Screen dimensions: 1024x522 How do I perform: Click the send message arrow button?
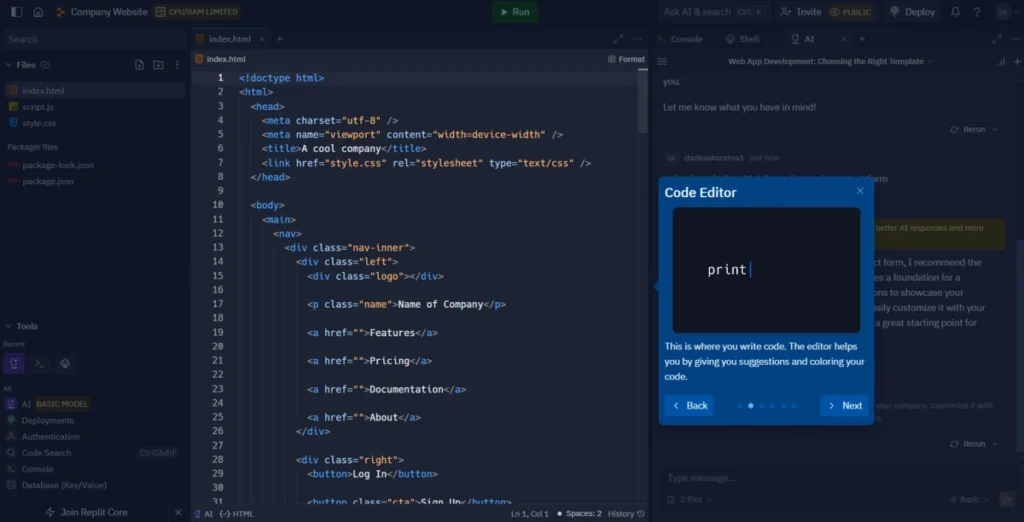pyautogui.click(x=1007, y=499)
